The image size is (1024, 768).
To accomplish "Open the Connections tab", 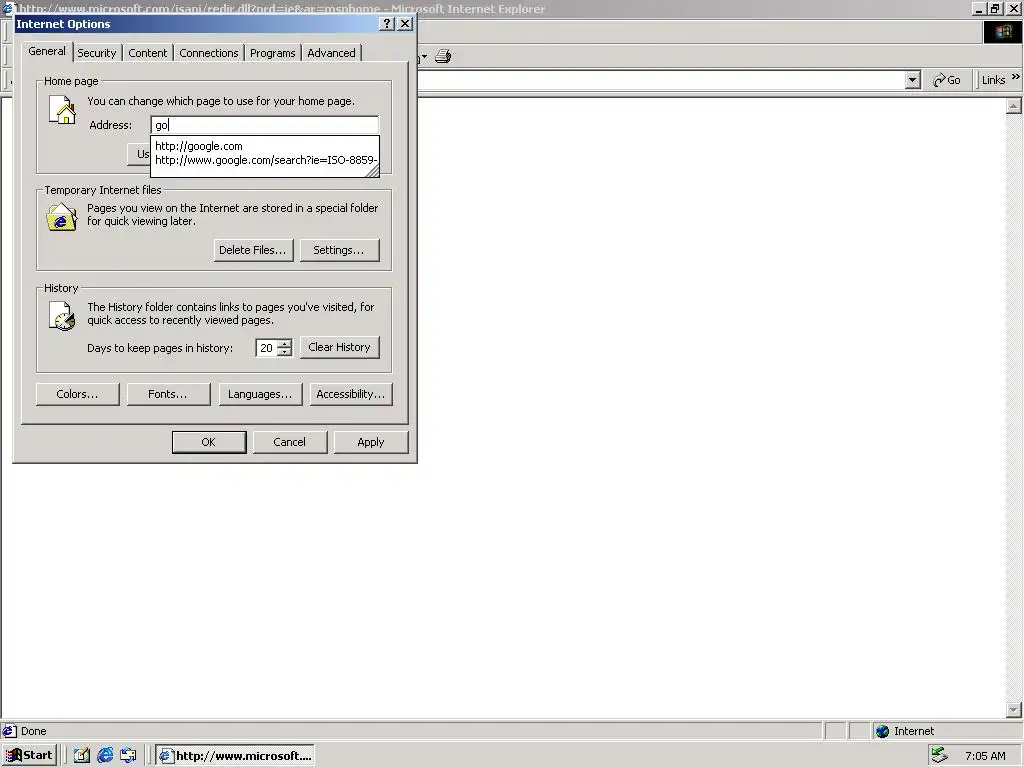I will pos(209,53).
